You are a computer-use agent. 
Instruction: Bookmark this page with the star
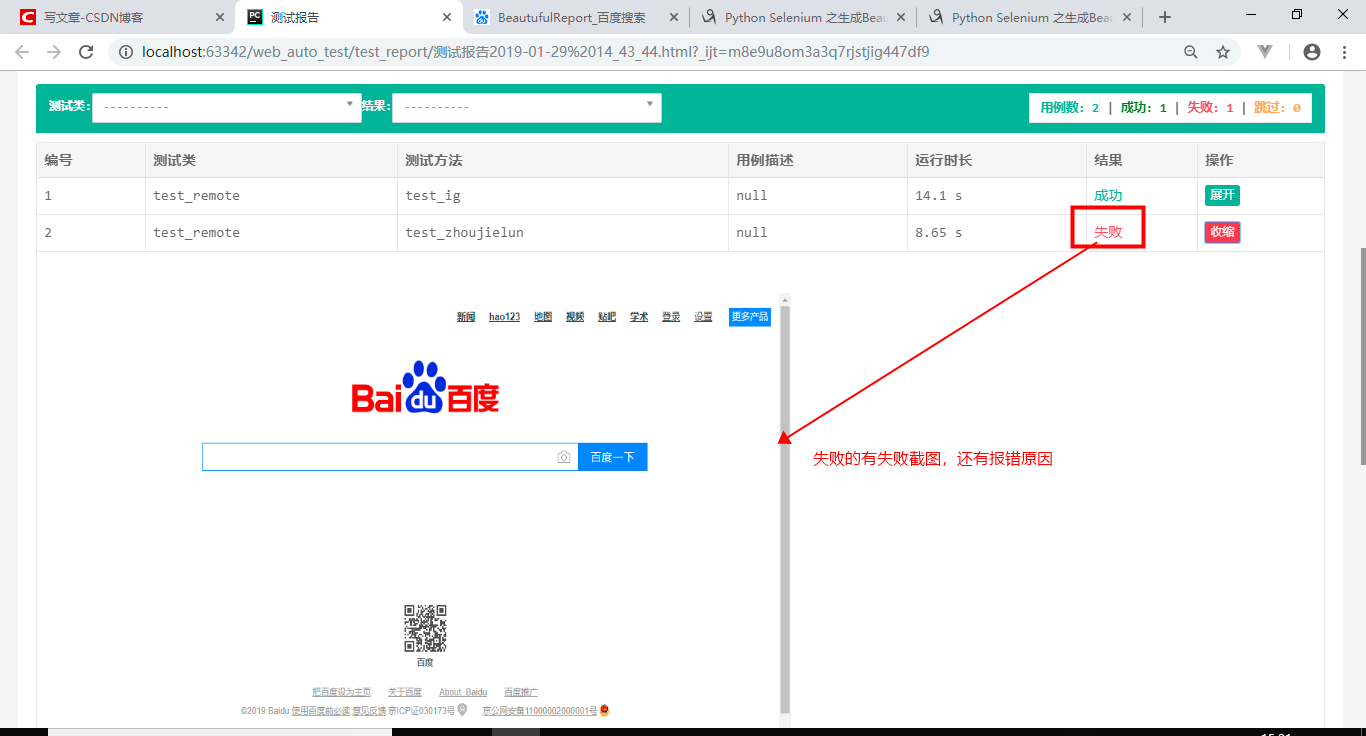(x=1222, y=52)
